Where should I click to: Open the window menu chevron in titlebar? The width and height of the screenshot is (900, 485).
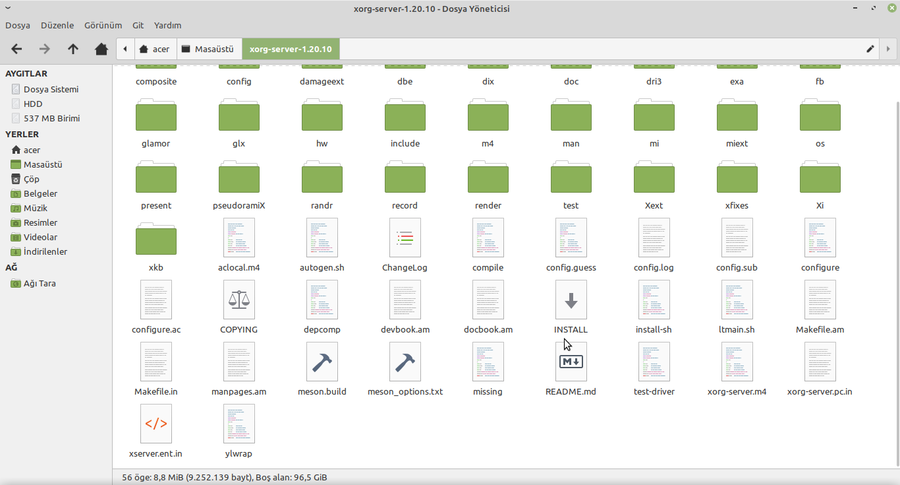pyautogui.click(x=7, y=8)
